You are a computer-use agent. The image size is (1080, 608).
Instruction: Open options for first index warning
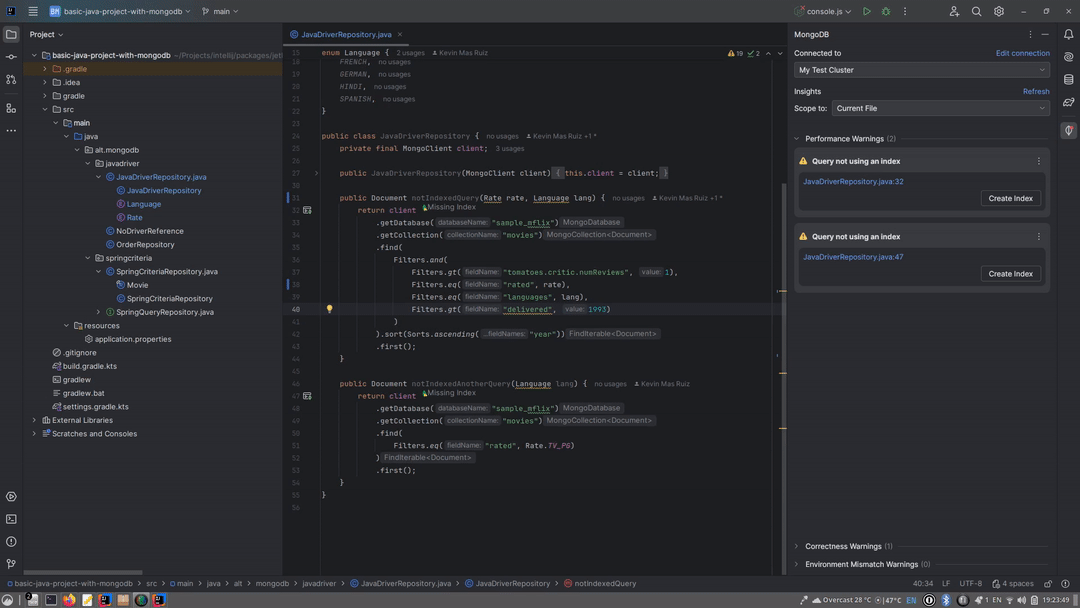pos(1039,161)
